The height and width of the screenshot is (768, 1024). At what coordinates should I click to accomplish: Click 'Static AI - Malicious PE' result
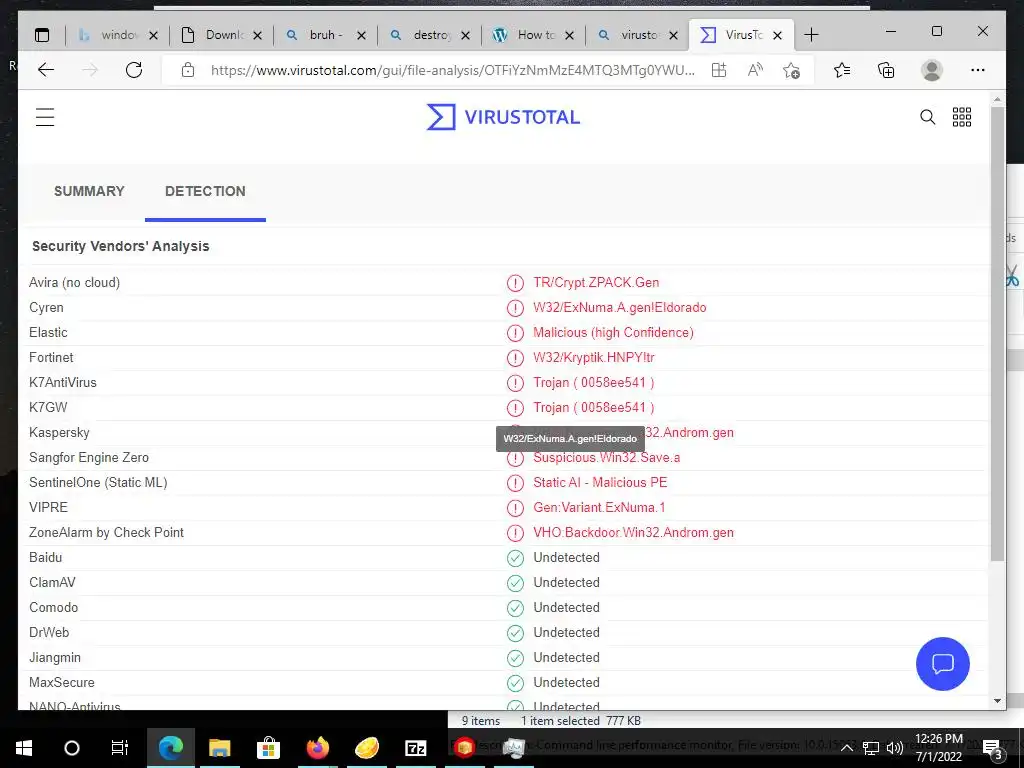[600, 483]
